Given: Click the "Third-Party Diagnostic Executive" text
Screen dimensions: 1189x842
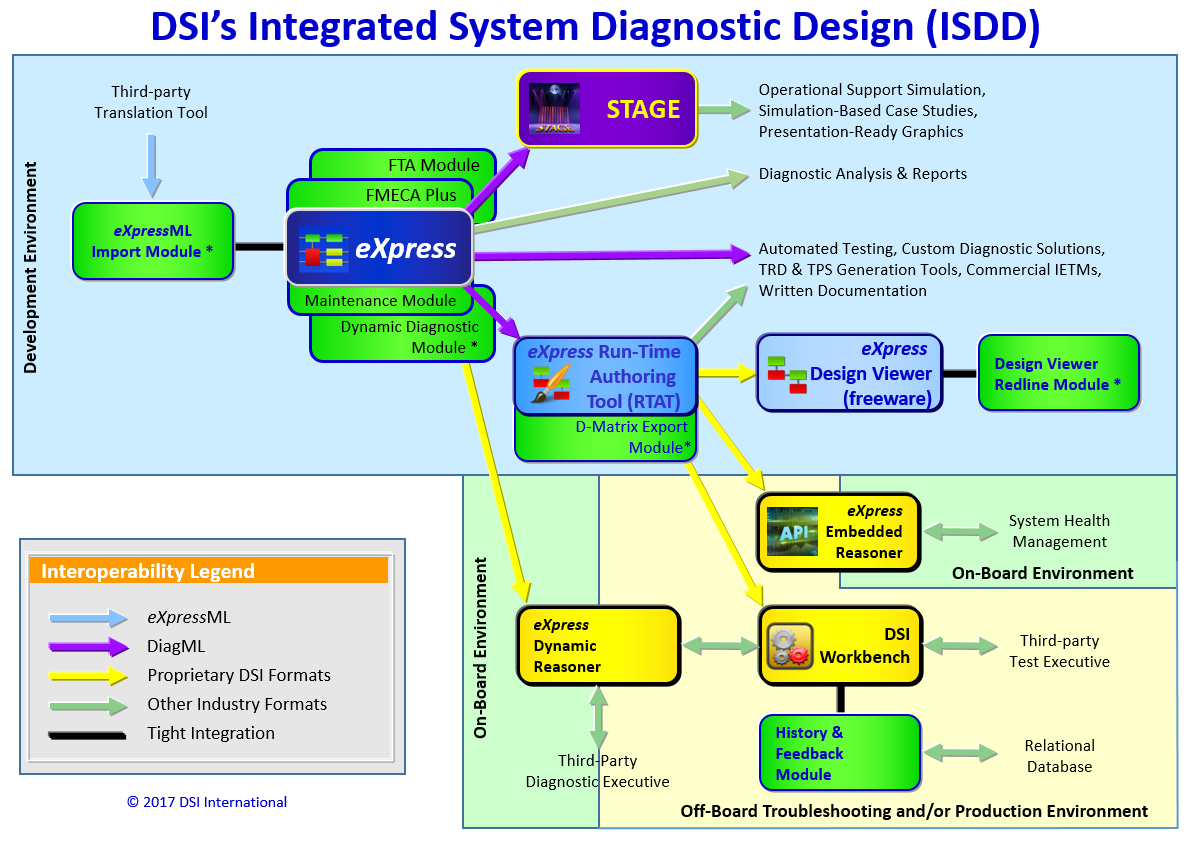Looking at the screenshot, I should [x=598, y=771].
